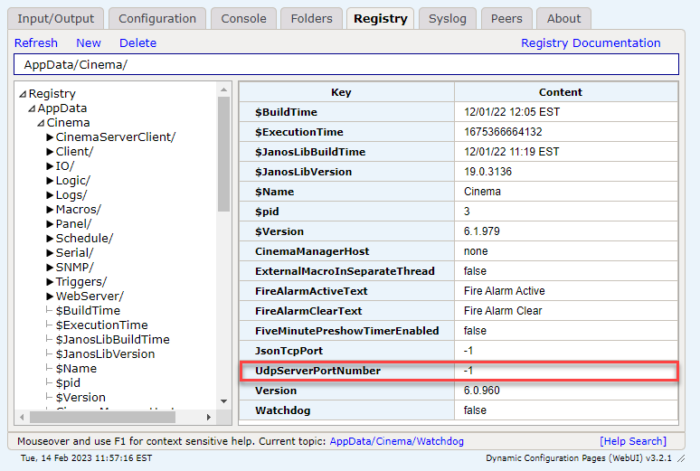Screen dimensions: 700x471
Task: Expand the CinemaServerClient/ tree node
Action: (50, 138)
